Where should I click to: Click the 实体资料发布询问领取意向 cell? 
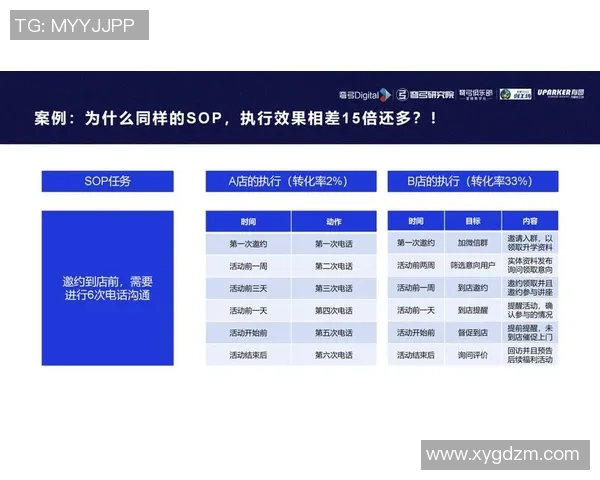tap(530, 265)
